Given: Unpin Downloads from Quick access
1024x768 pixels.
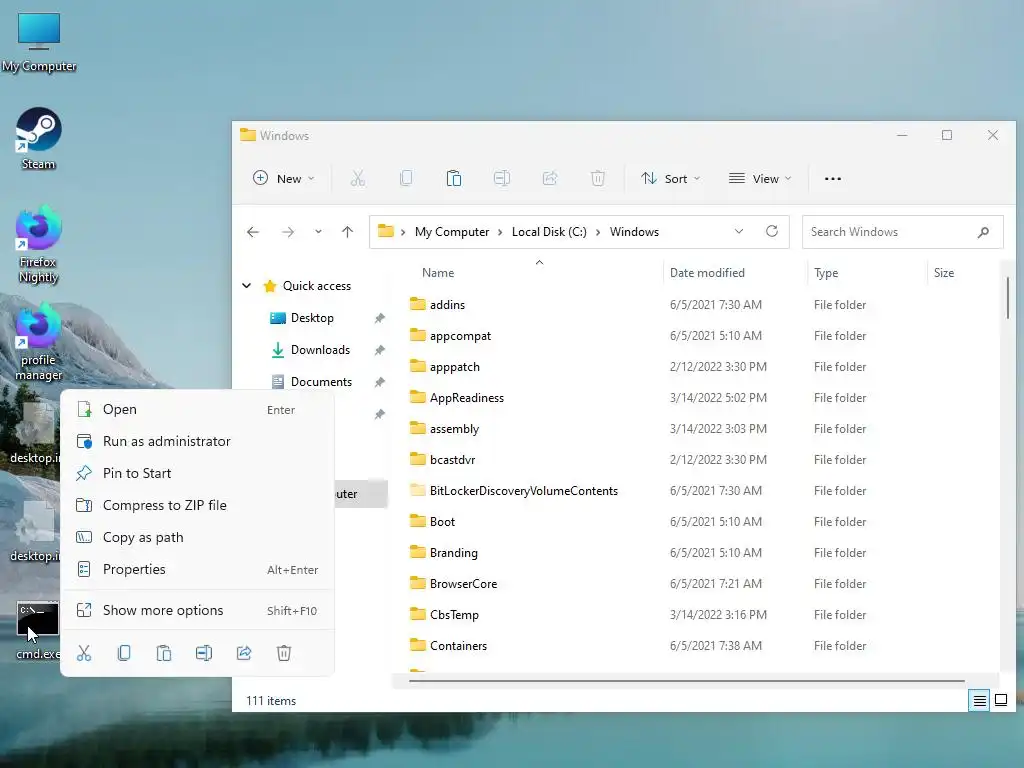Looking at the screenshot, I should [379, 350].
